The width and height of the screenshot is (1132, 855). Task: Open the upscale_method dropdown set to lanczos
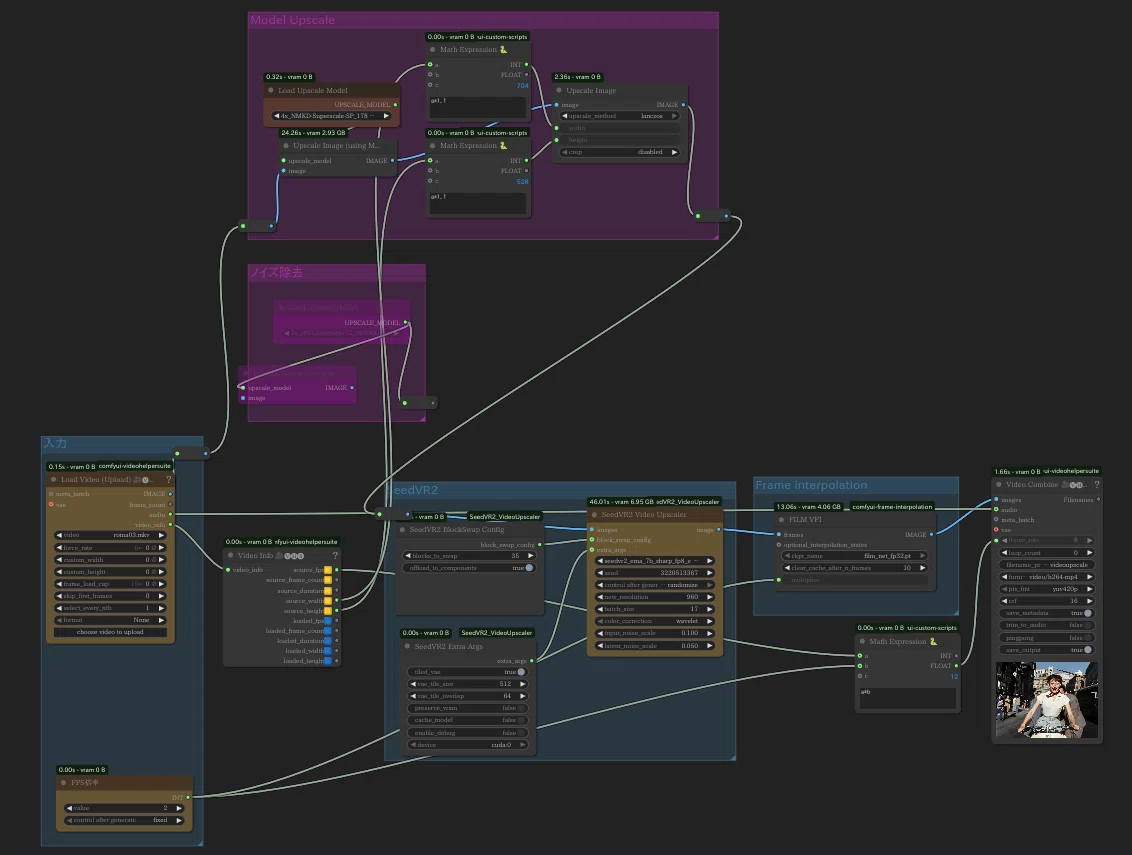pyautogui.click(x=620, y=116)
